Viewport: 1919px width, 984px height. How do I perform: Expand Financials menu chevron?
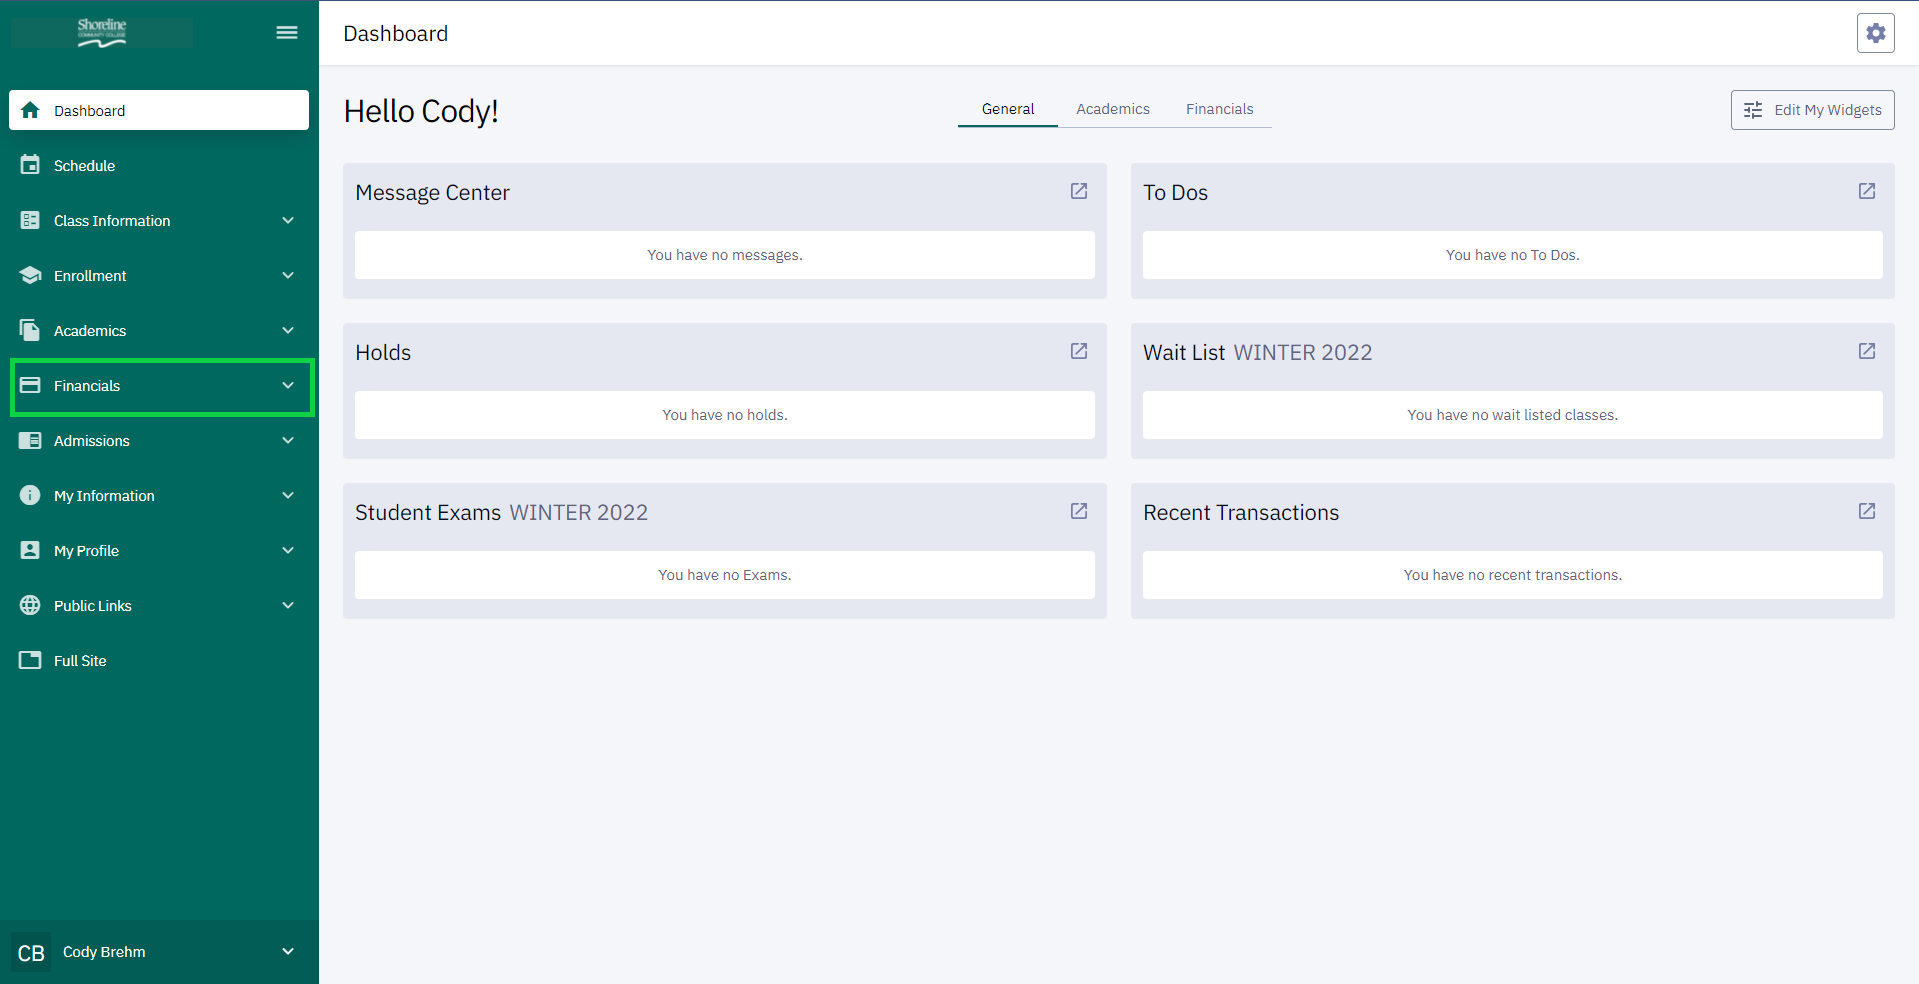288,385
